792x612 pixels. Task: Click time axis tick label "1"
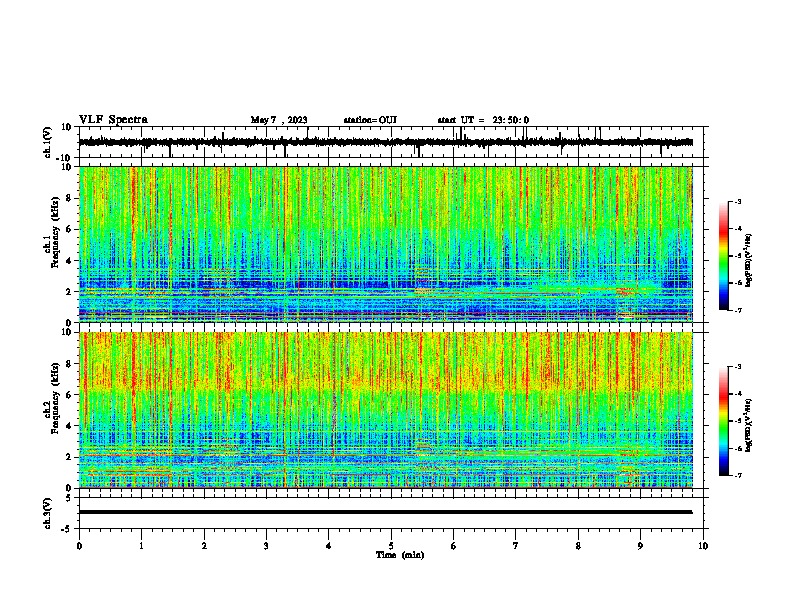[x=141, y=546]
